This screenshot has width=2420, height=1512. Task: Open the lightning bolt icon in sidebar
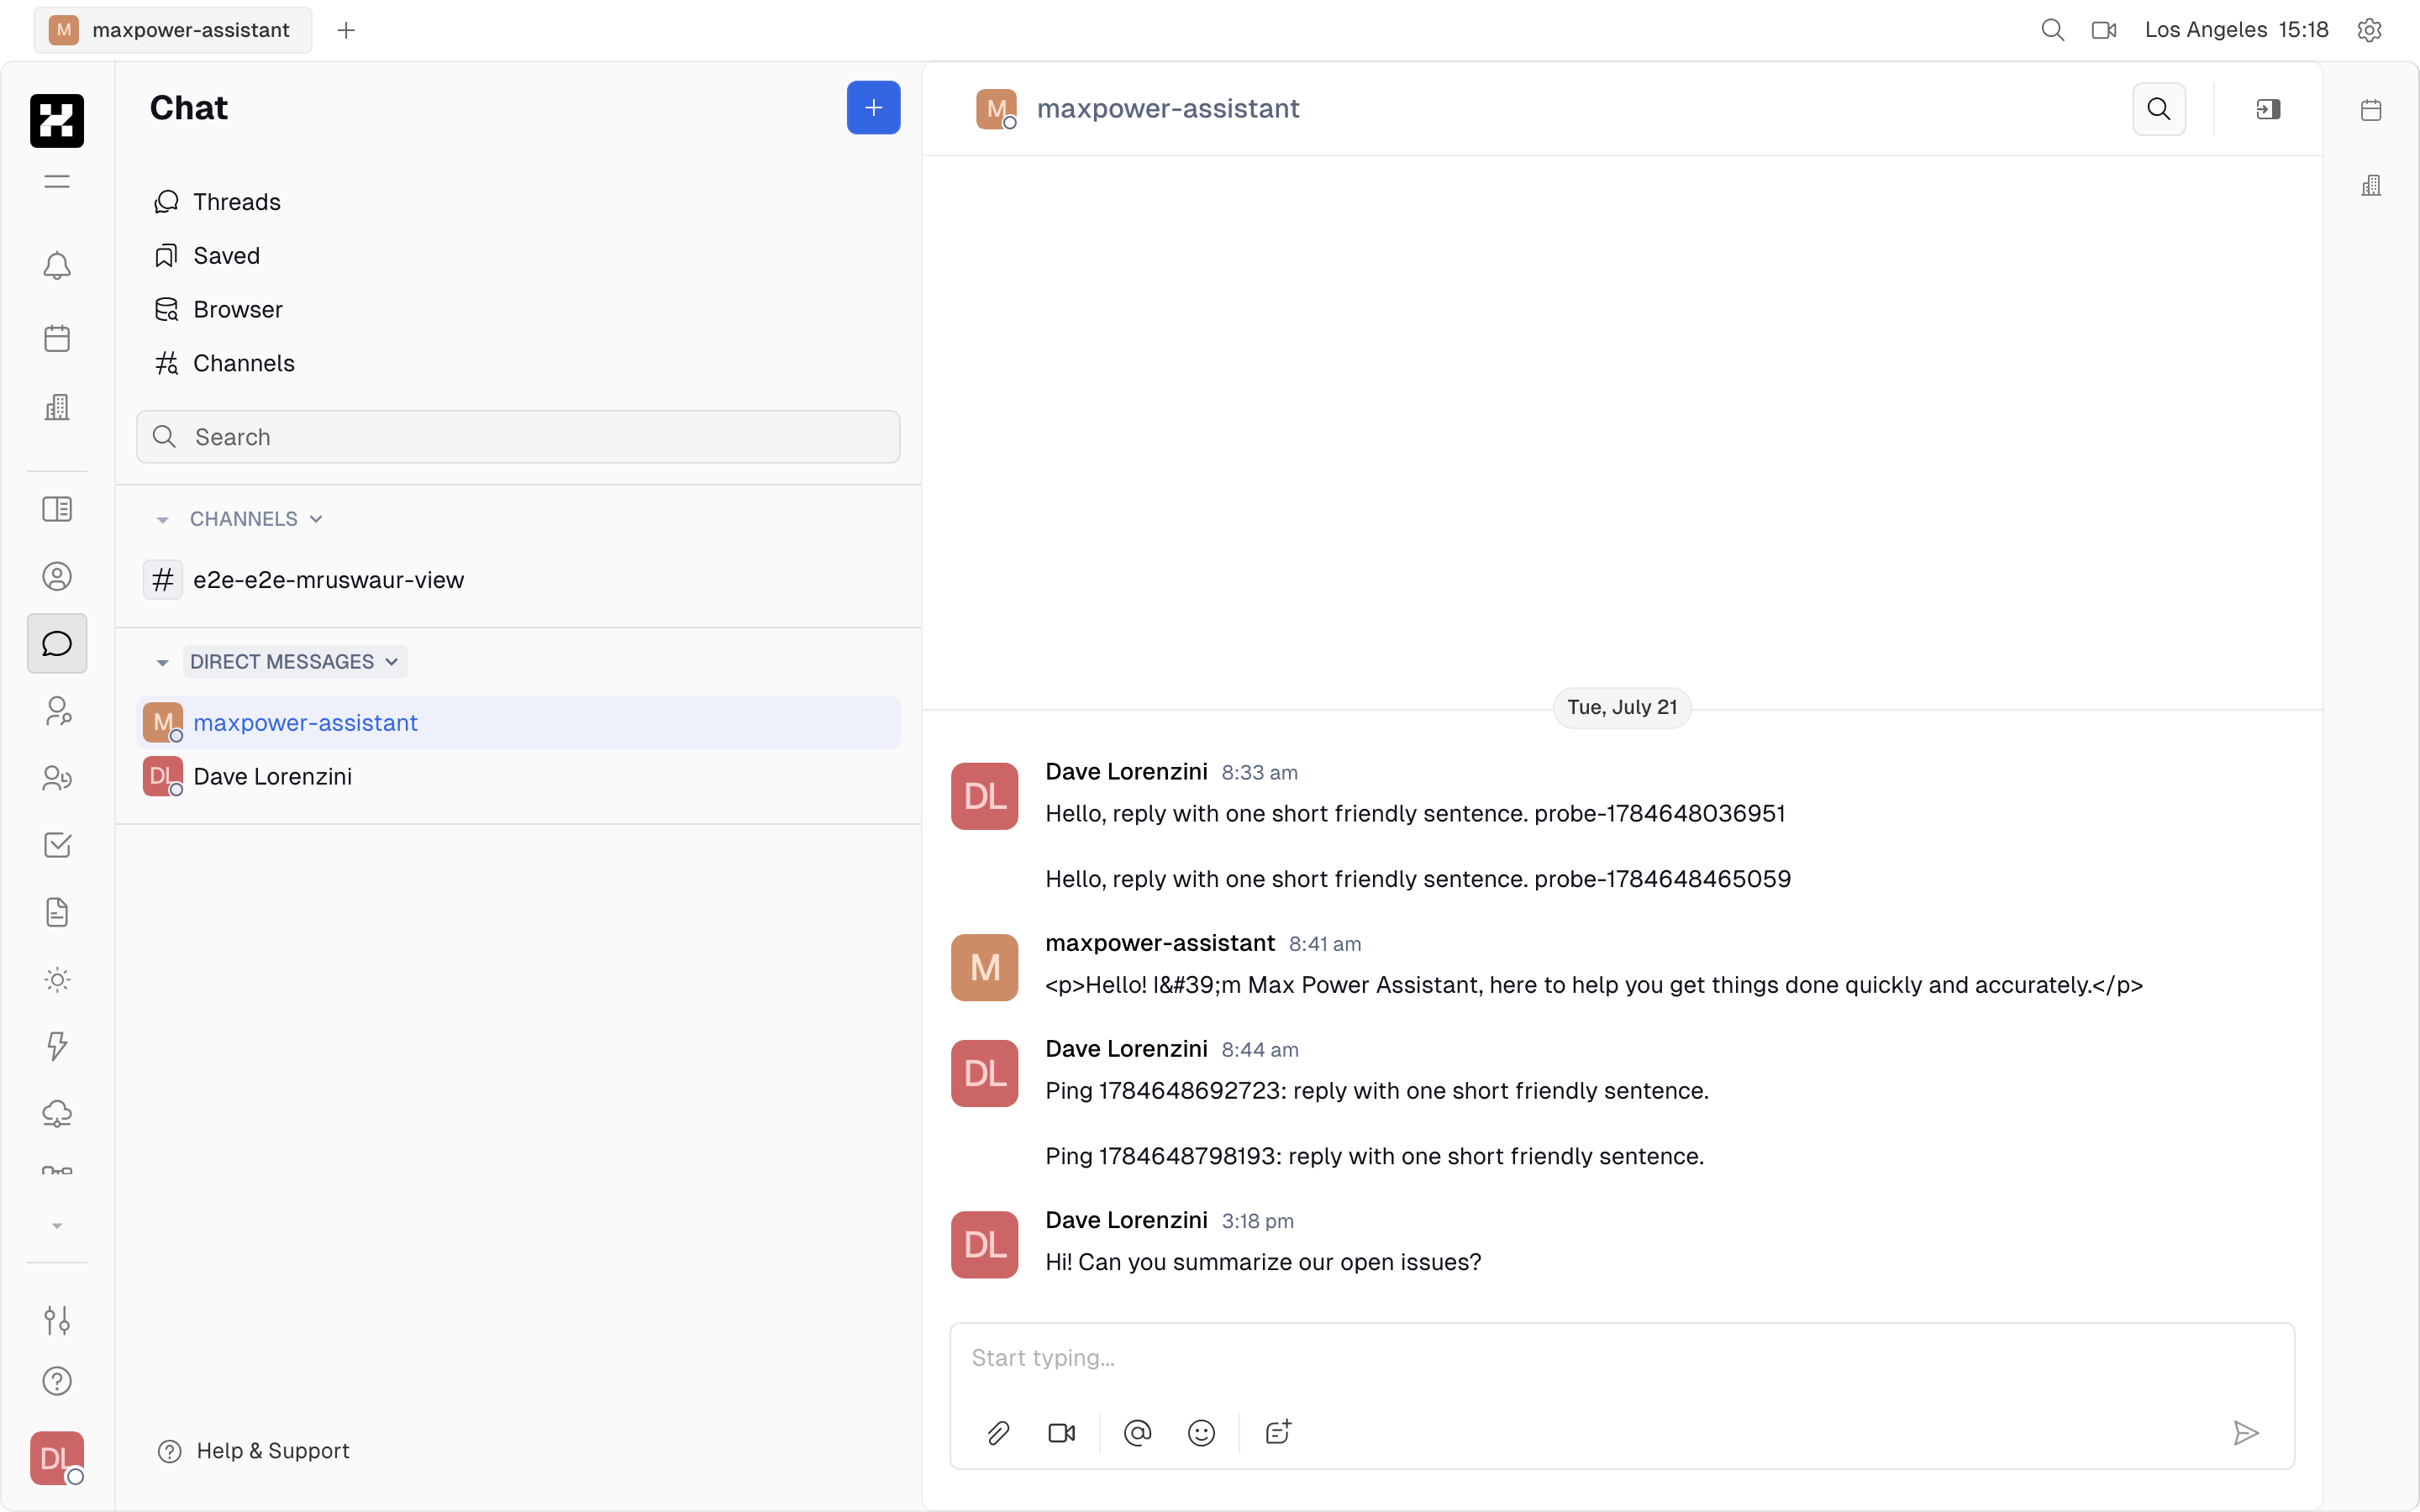pos(57,1046)
